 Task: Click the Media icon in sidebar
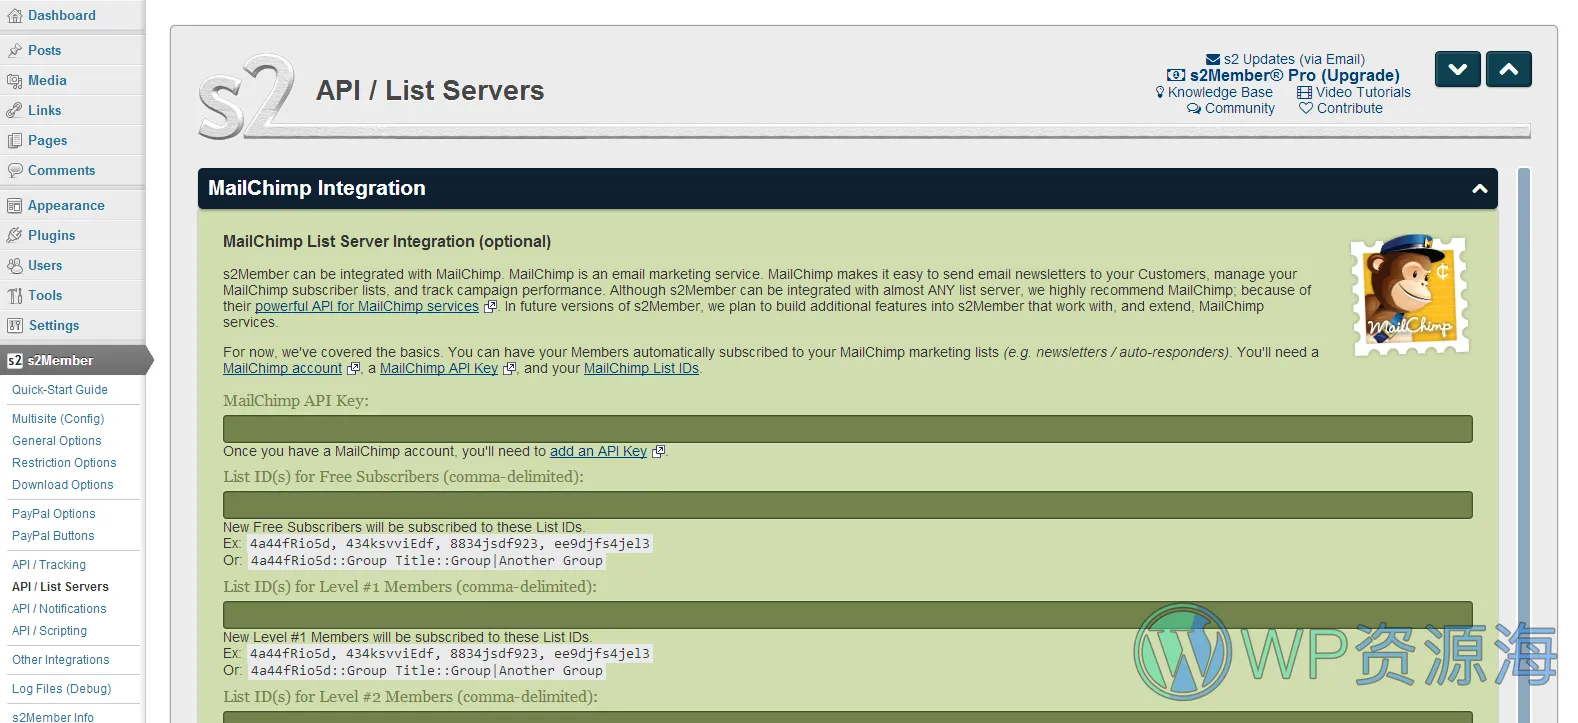point(15,80)
